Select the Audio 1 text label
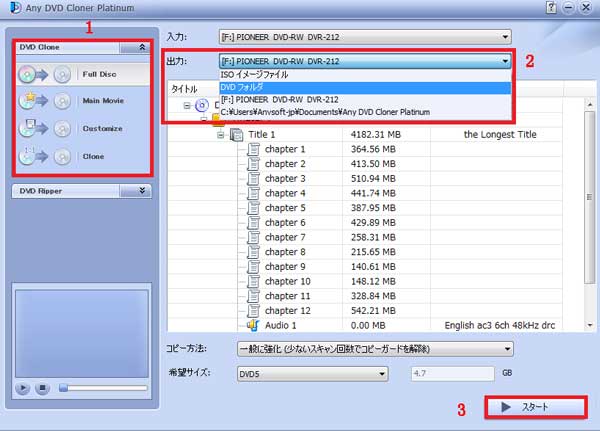600x431 pixels. coord(280,325)
